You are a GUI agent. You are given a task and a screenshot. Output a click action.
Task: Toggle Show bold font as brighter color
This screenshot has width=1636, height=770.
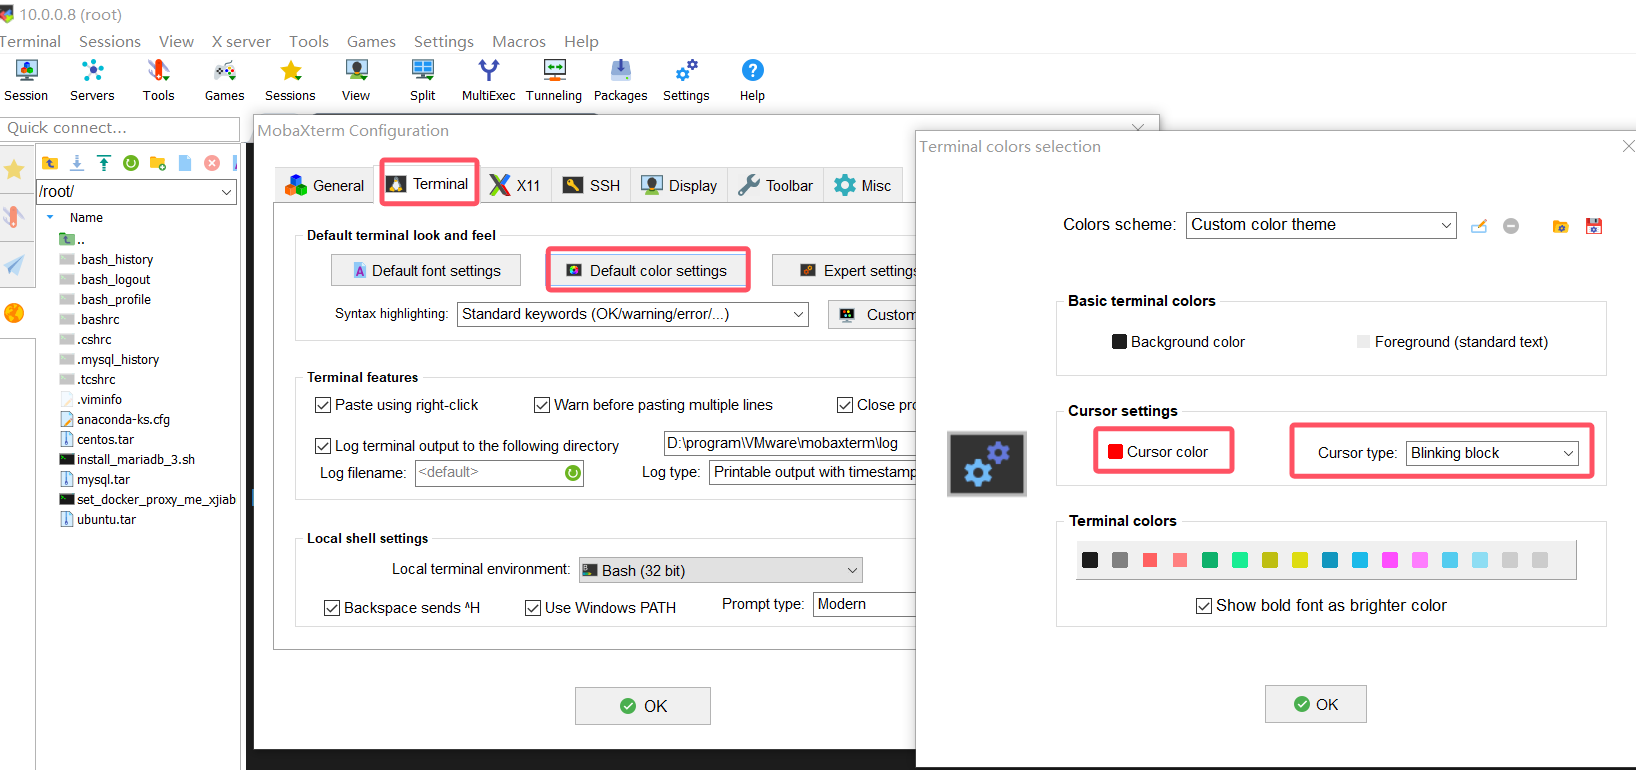tap(1204, 606)
